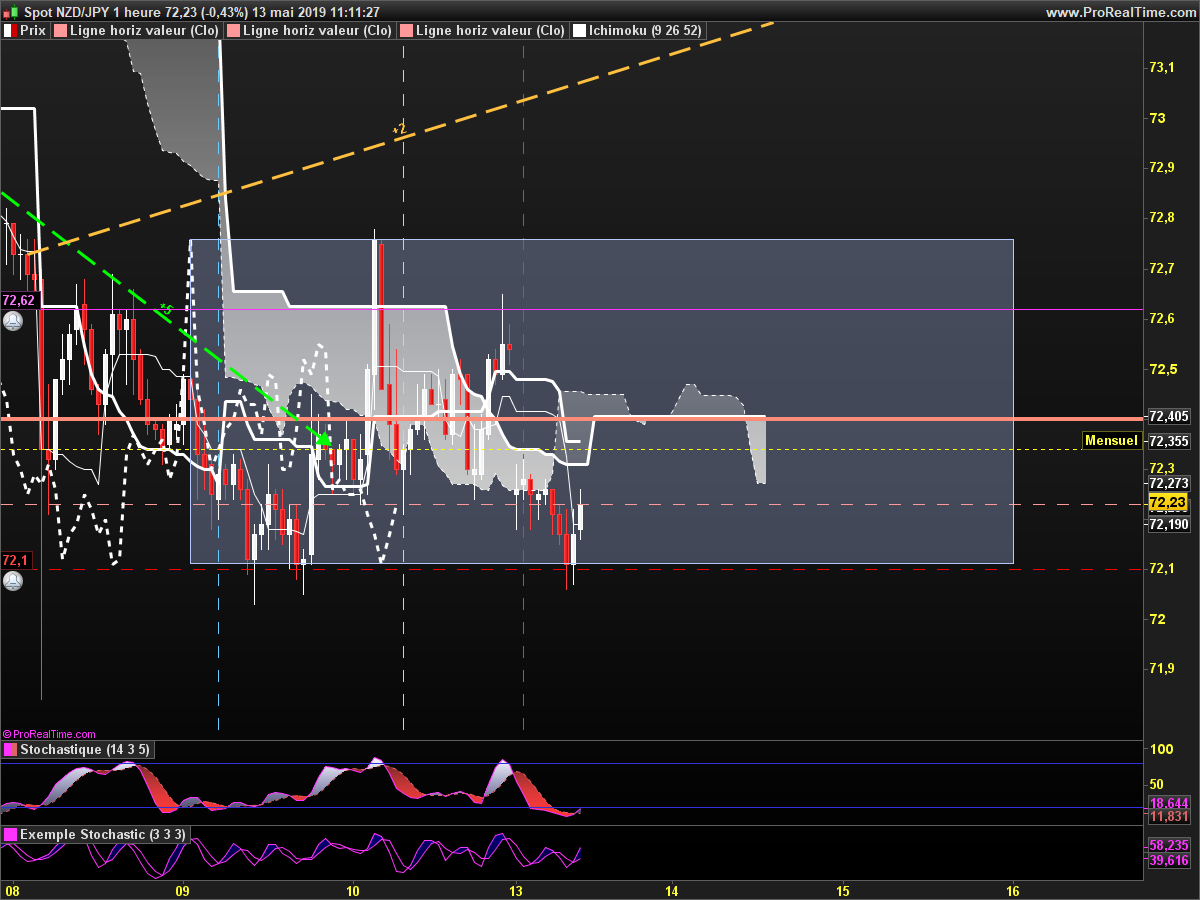Click date label 16 on time axis
This screenshot has width=1200, height=900.
point(1013,890)
